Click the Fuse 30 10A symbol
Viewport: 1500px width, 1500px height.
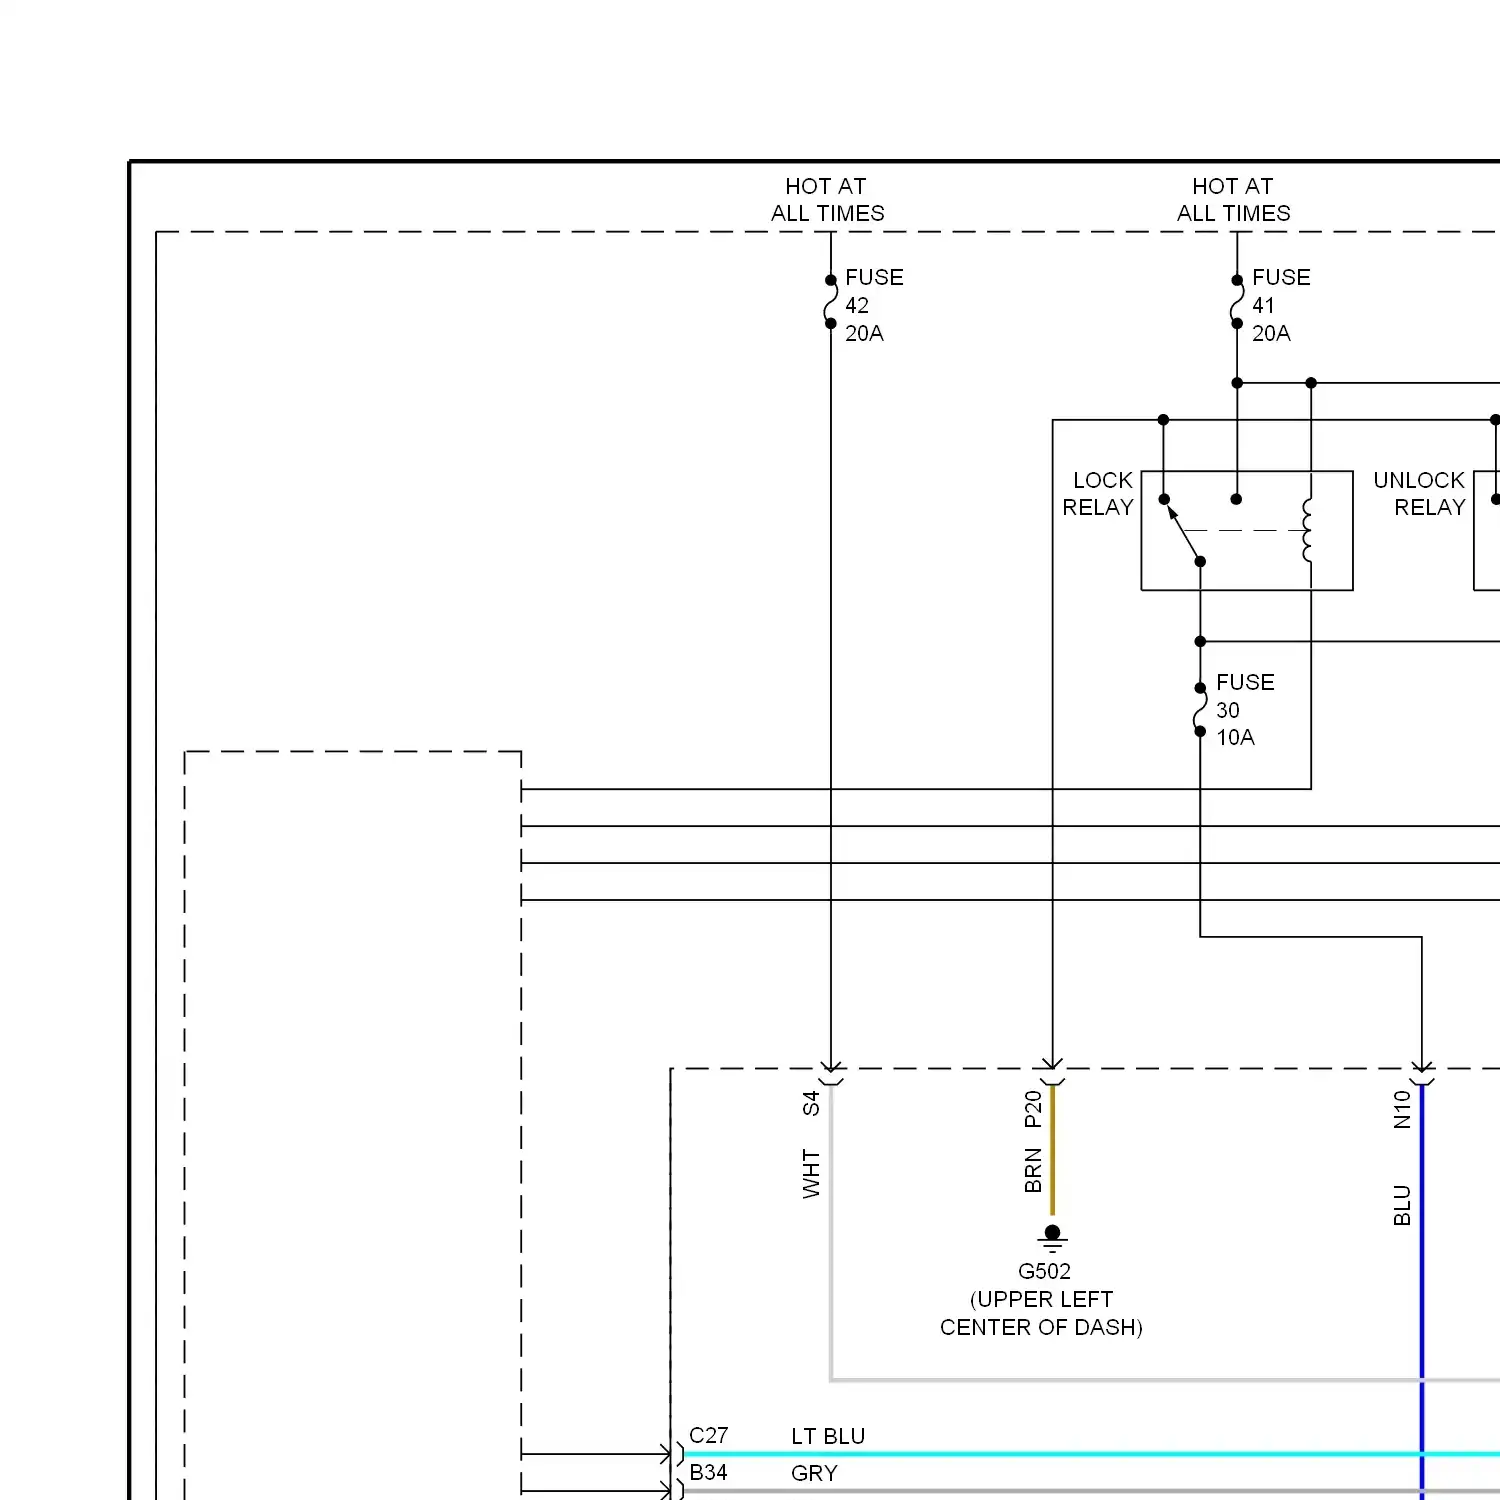point(1200,709)
